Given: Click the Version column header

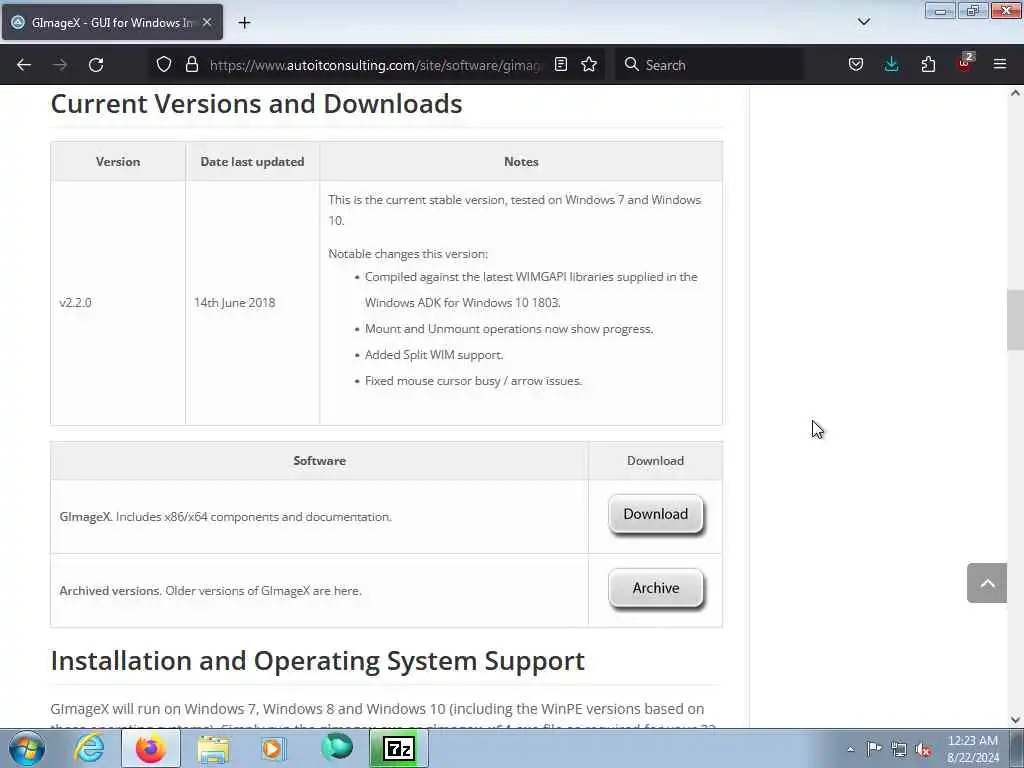Looking at the screenshot, I should click(118, 161).
